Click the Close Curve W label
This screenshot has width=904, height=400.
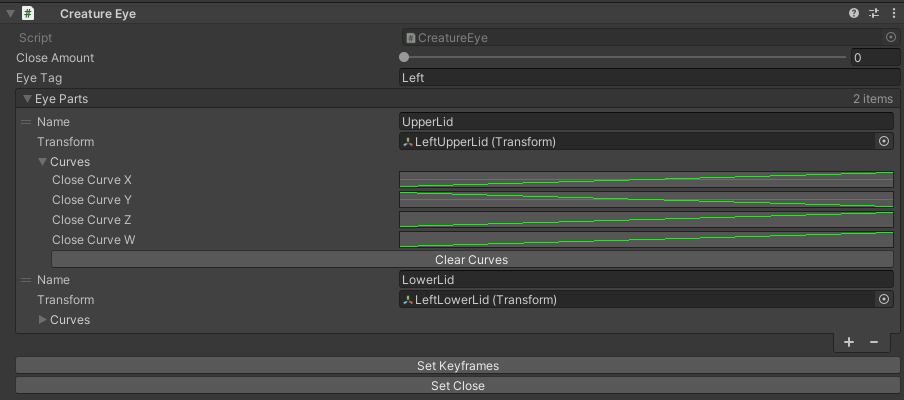(93, 239)
